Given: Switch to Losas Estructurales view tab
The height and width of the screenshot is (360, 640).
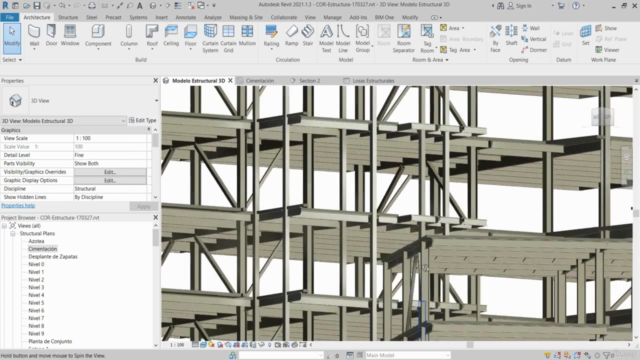Looking at the screenshot, I should [373, 81].
